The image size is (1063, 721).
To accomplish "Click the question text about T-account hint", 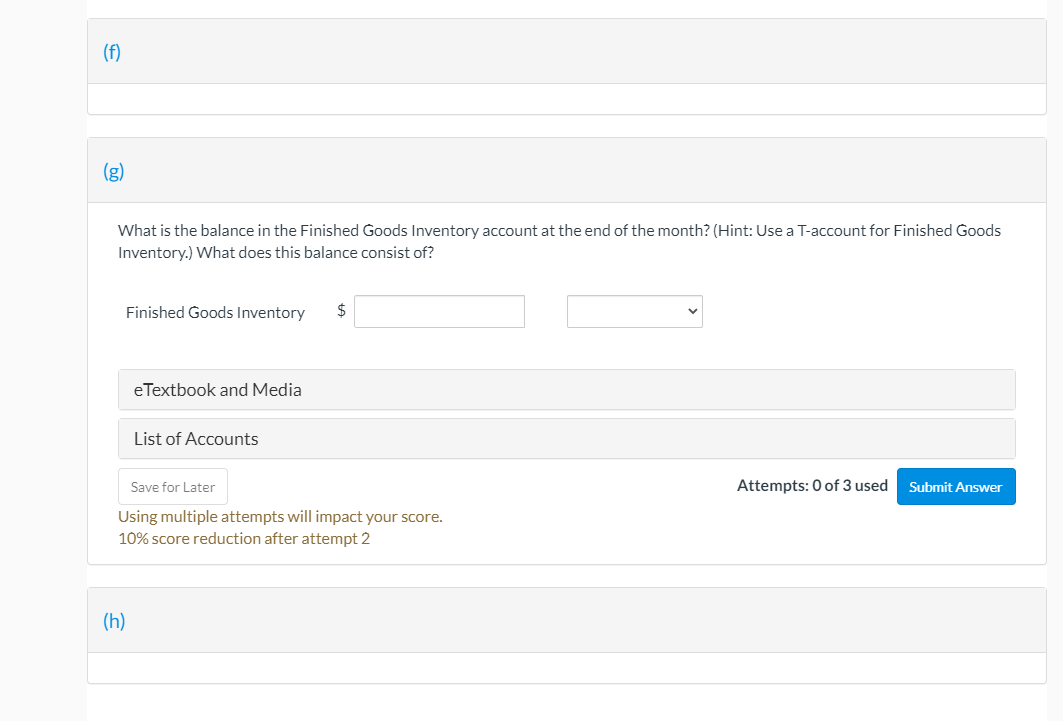I will coord(559,241).
